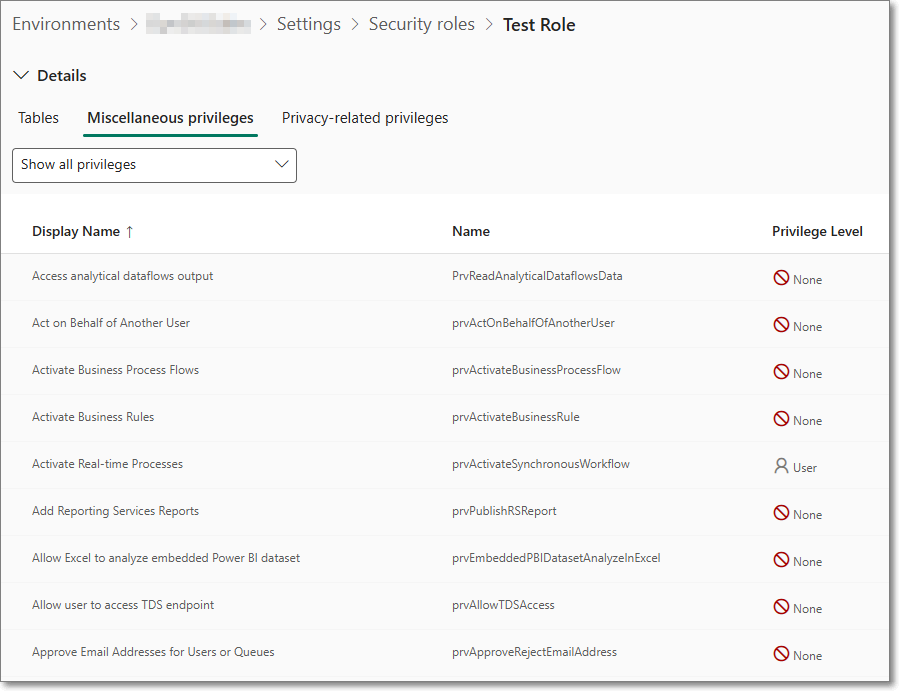
Task: Click None icon for Activate Business Rules
Action: 781,419
